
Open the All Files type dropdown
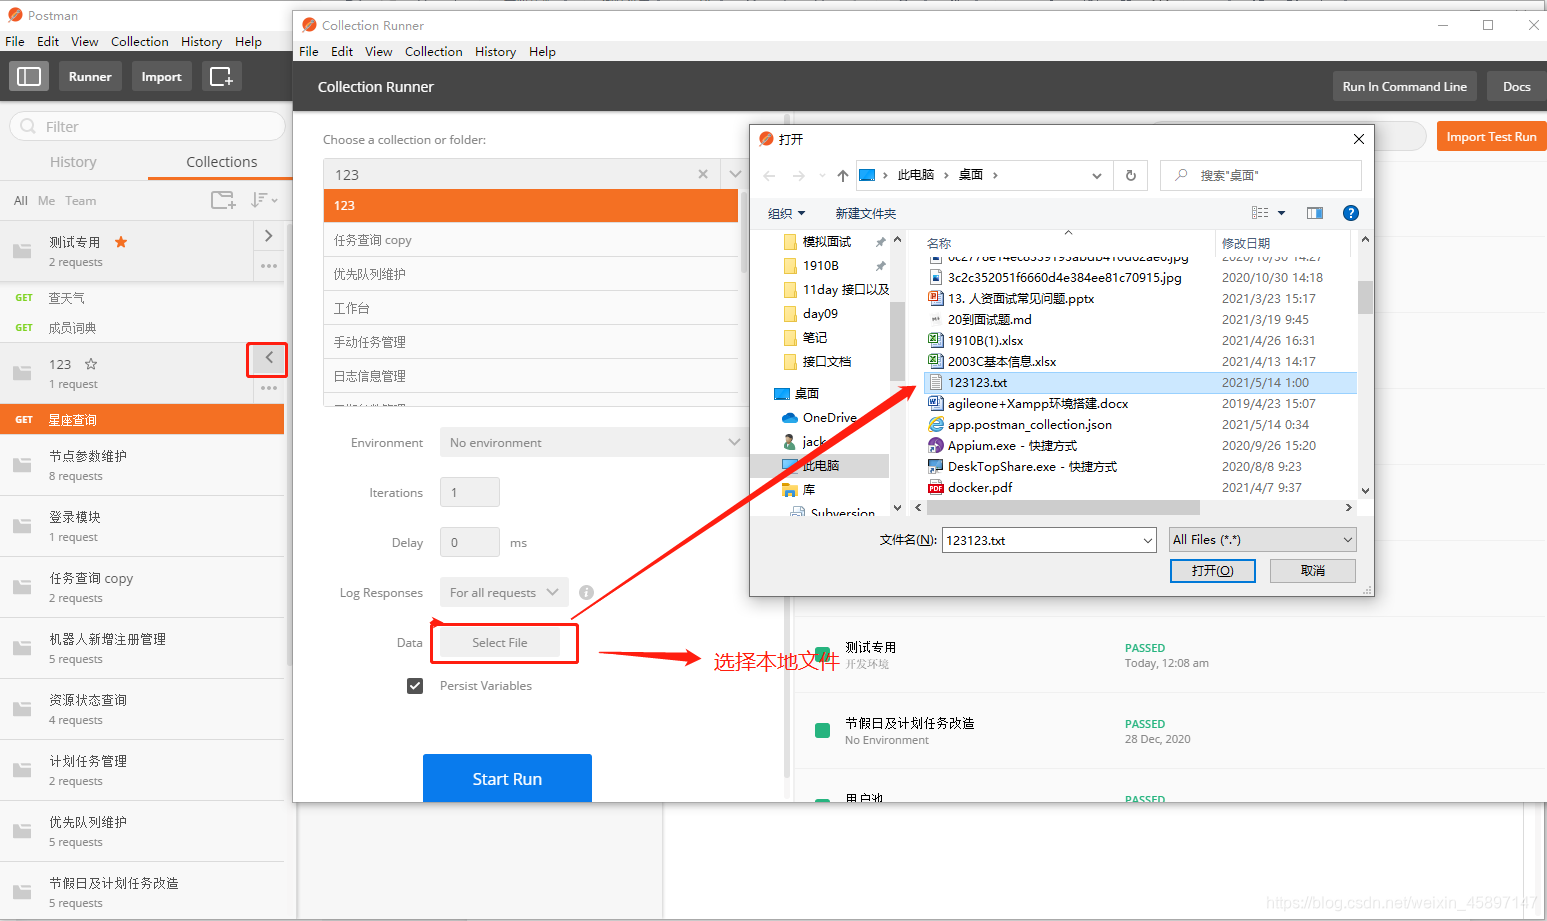pyautogui.click(x=1263, y=540)
